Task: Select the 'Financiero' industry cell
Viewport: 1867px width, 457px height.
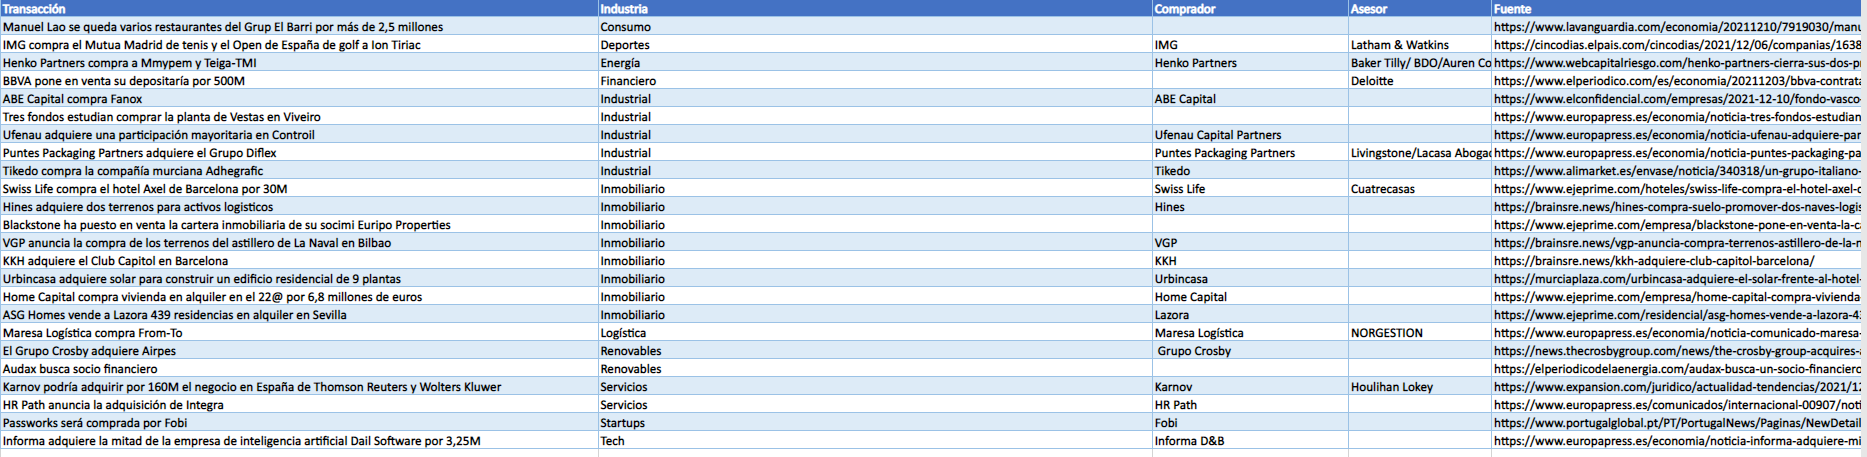Action: [x=875, y=81]
